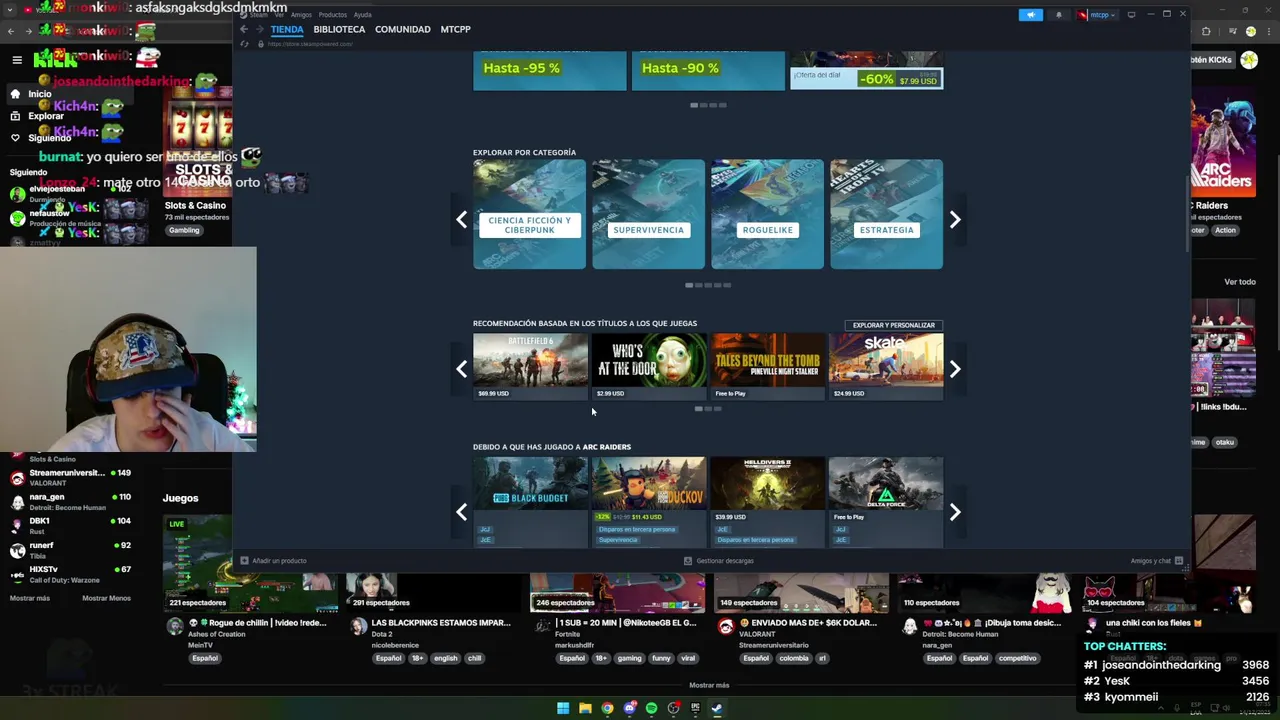This screenshot has height=720, width=1280.
Task: Show previous recommended titles carousel arrow
Action: pyautogui.click(x=461, y=369)
